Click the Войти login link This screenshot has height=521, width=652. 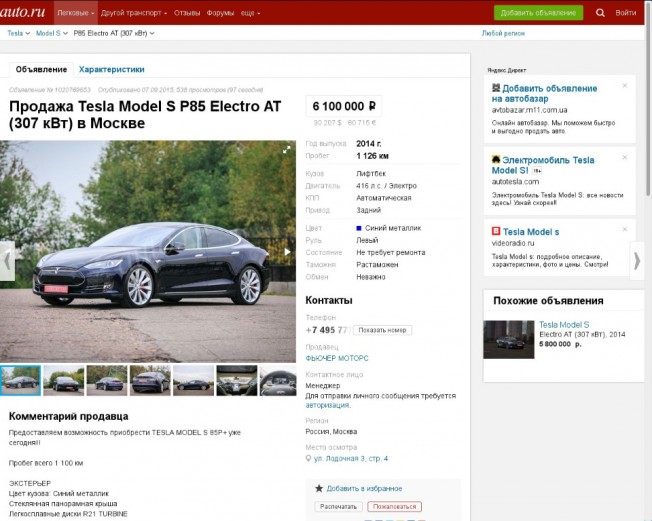(625, 13)
